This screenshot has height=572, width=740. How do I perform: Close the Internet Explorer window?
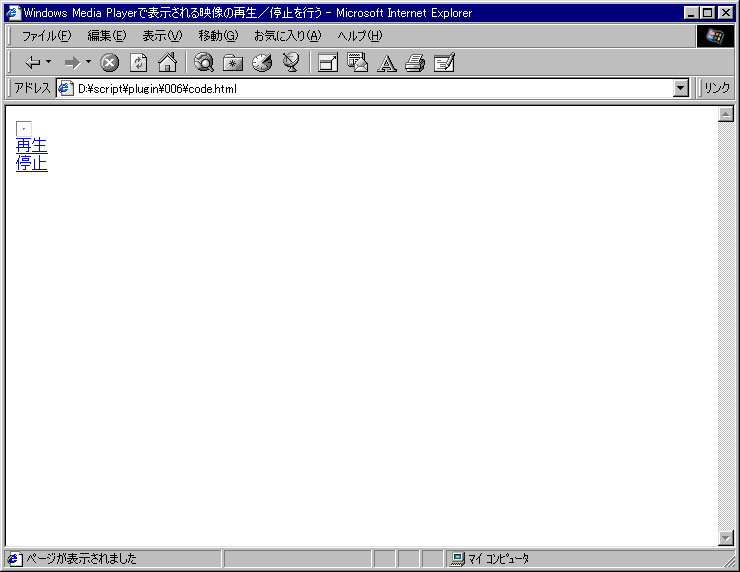(725, 13)
